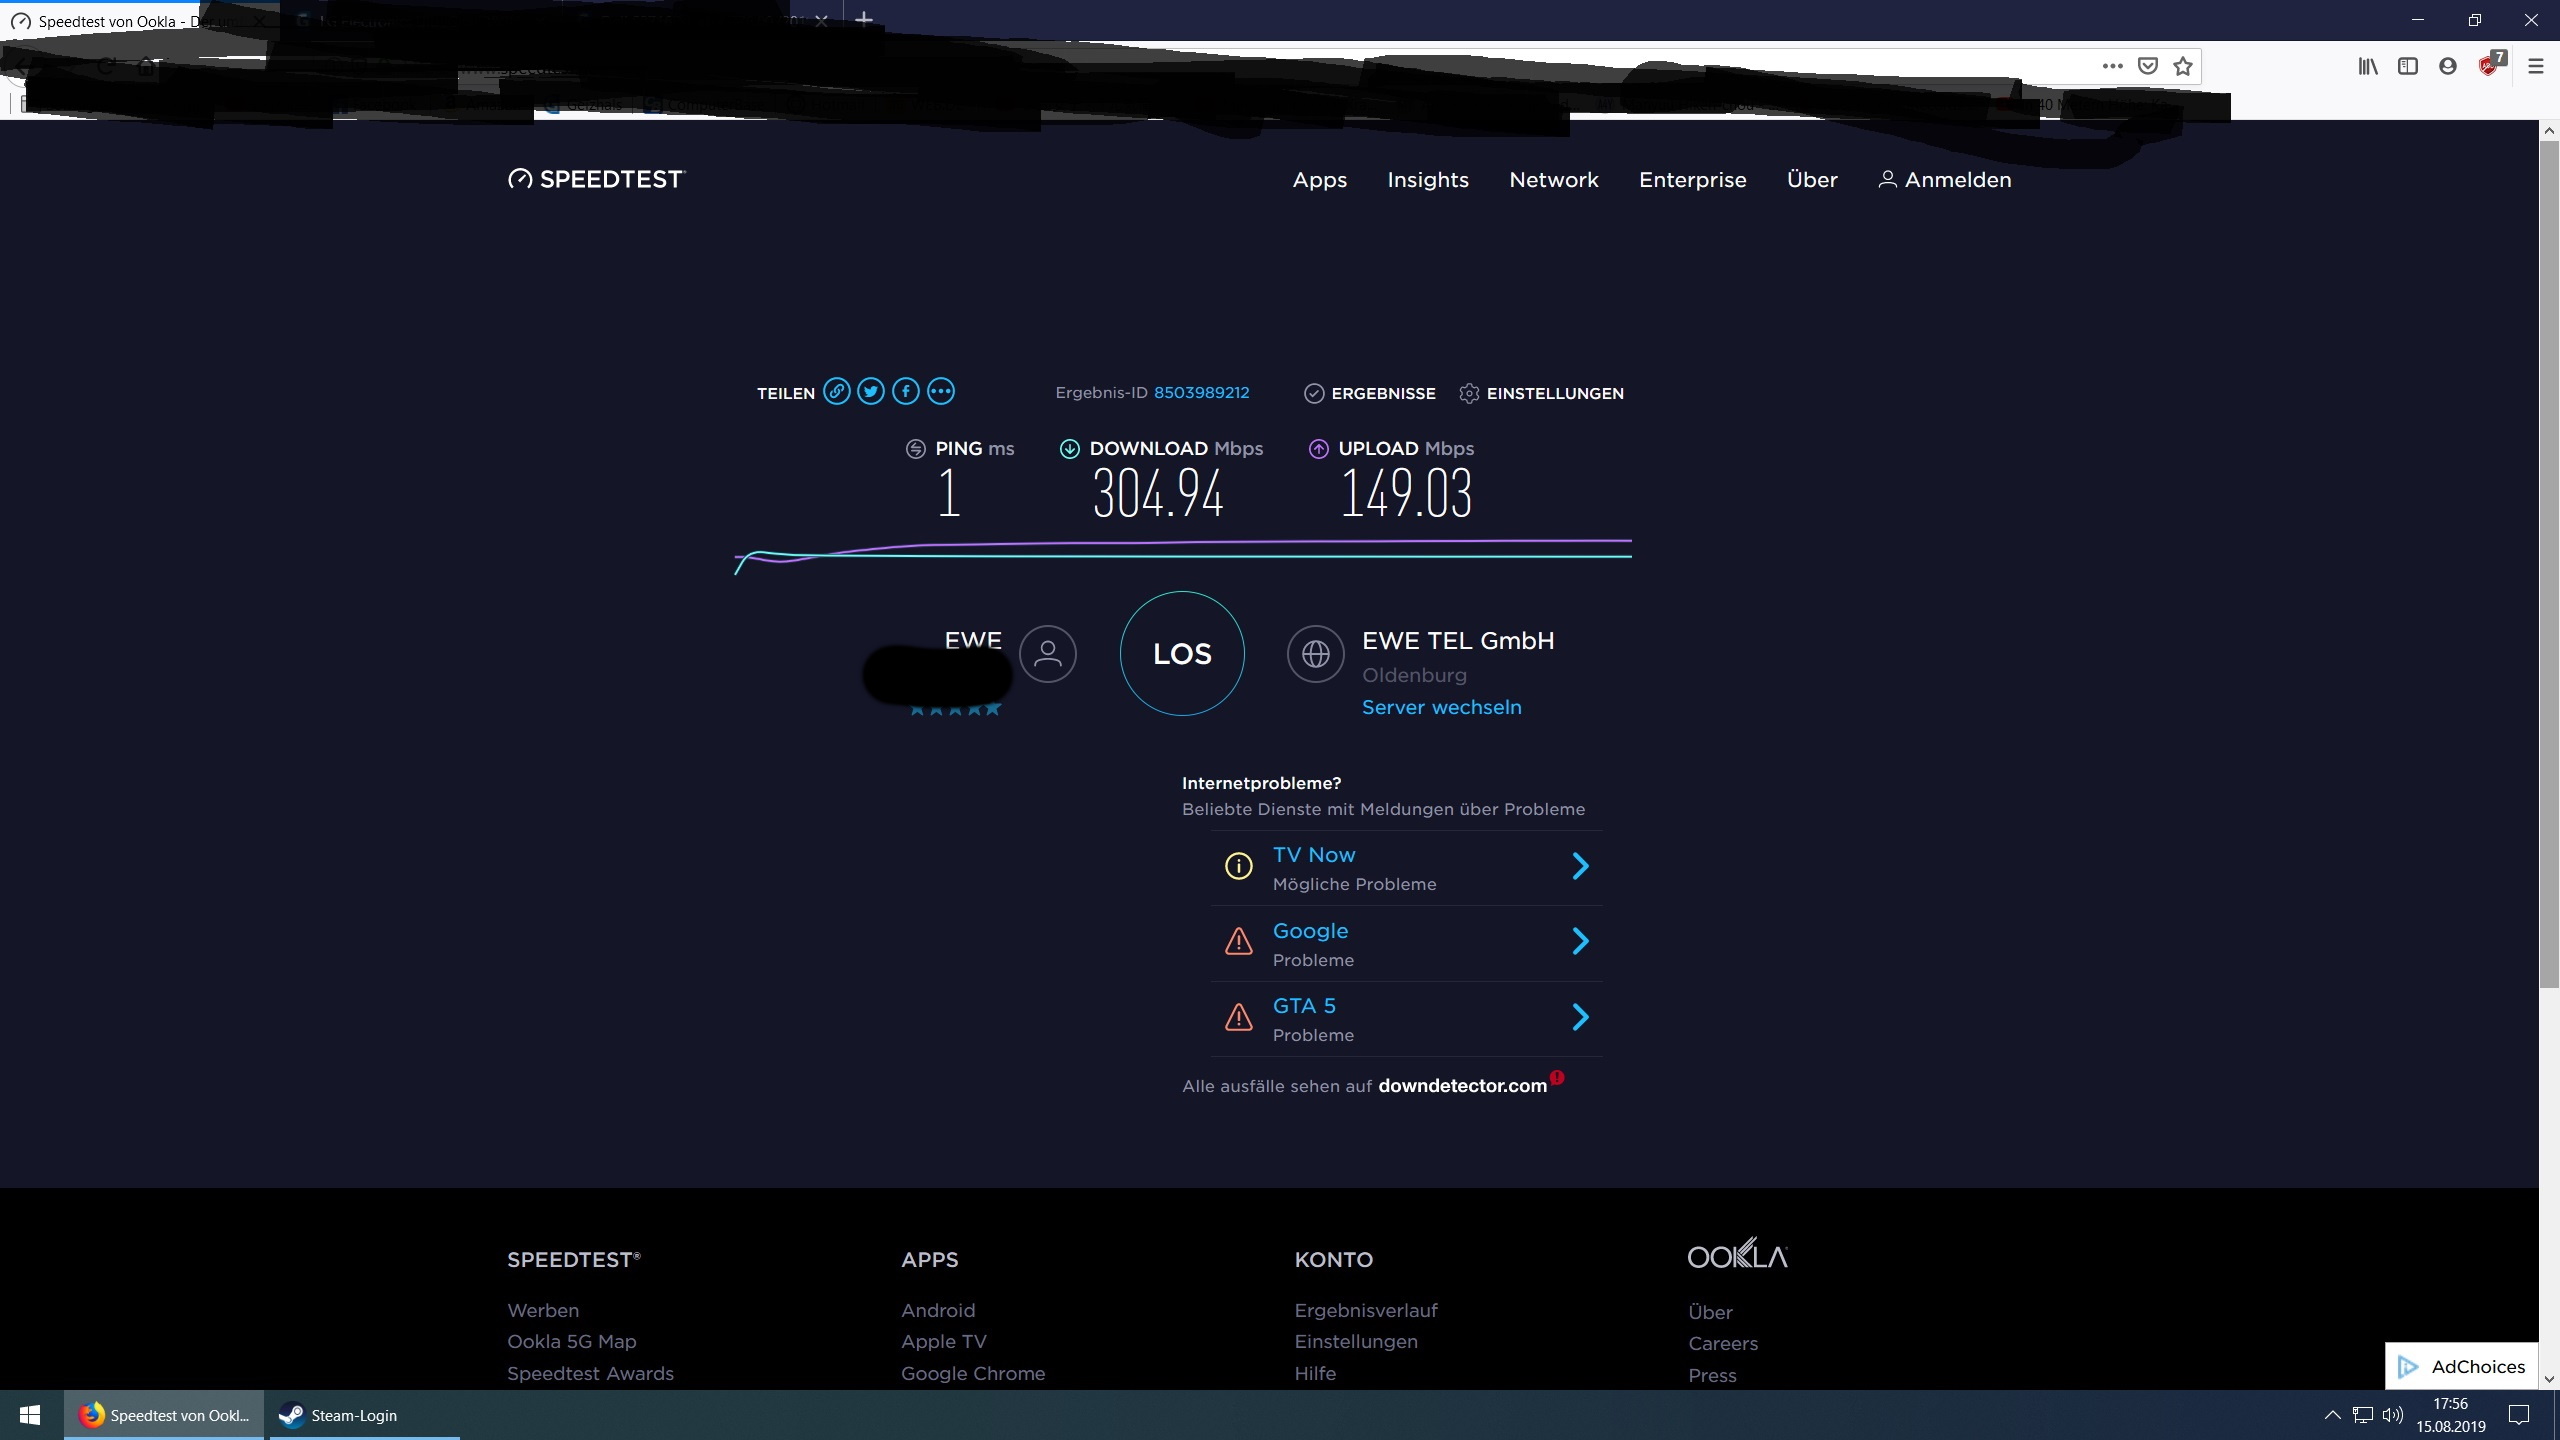Open the Network menu item
The height and width of the screenshot is (1440, 2560).
pos(1553,180)
